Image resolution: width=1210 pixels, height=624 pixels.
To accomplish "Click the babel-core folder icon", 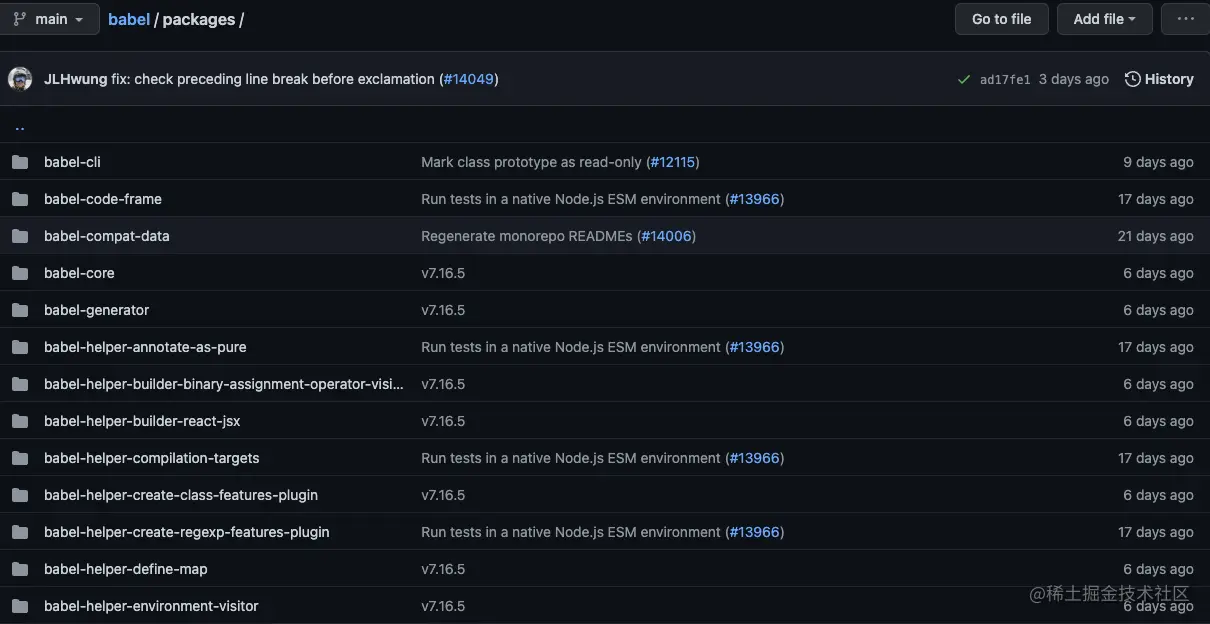I will coord(20,273).
